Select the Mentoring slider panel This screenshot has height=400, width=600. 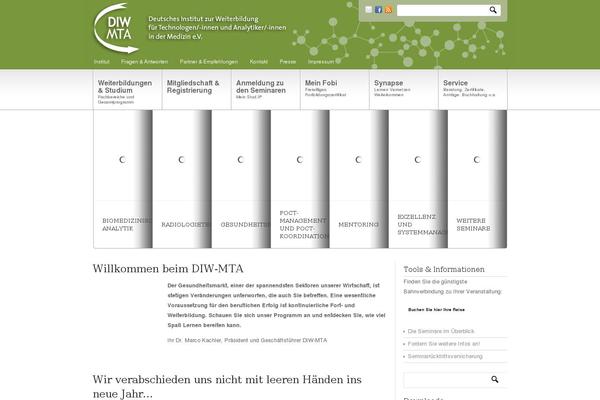point(359,179)
